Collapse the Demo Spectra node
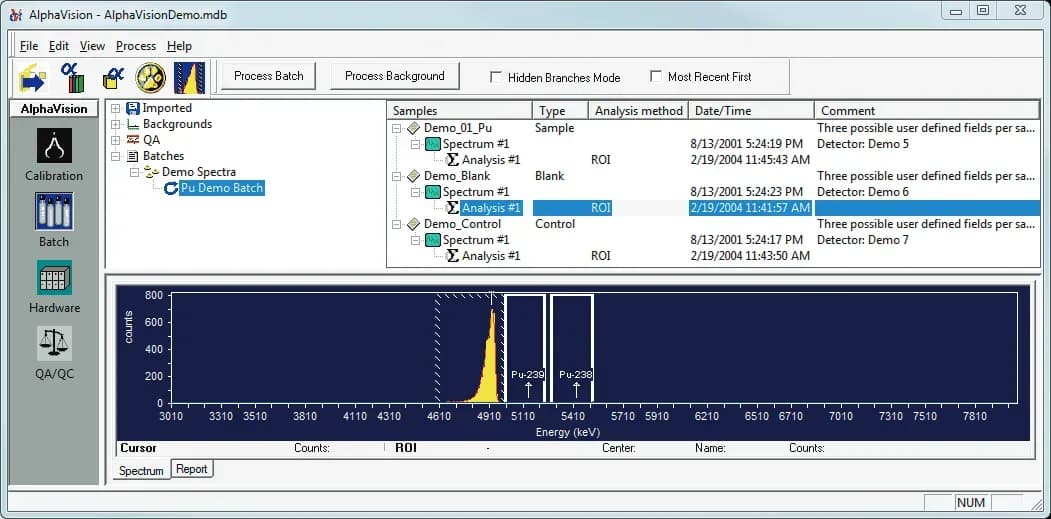This screenshot has width=1051, height=519. click(135, 172)
